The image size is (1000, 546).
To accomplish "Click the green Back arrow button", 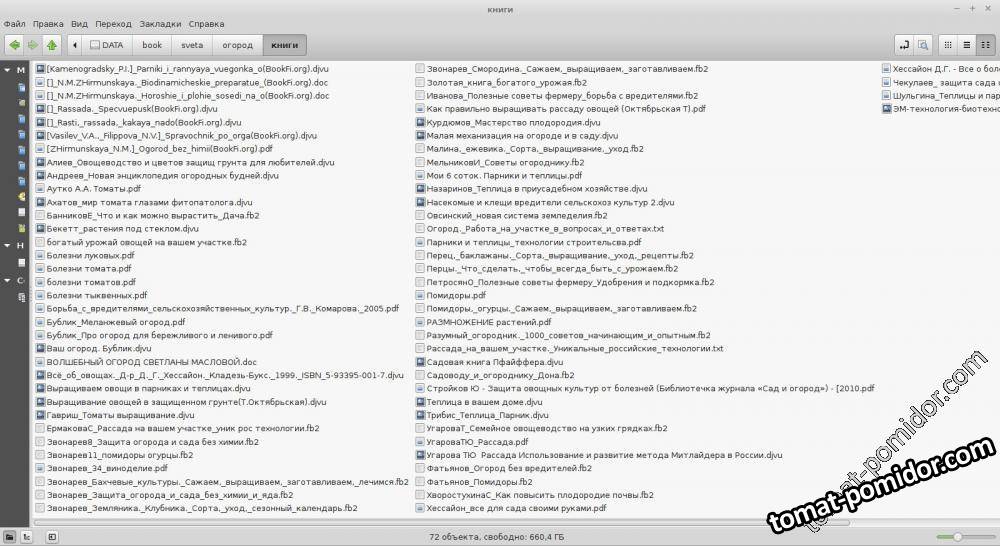I will pos(14,45).
